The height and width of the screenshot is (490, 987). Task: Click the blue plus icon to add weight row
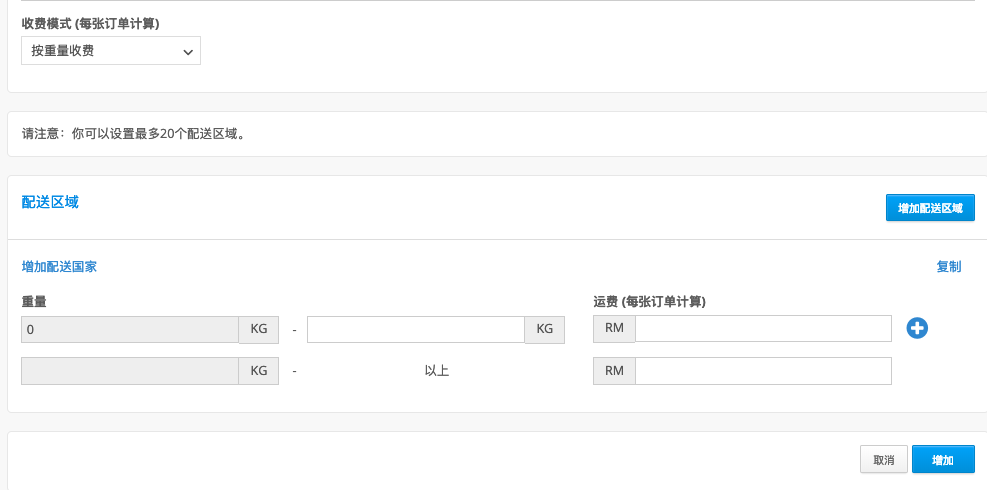pos(917,328)
